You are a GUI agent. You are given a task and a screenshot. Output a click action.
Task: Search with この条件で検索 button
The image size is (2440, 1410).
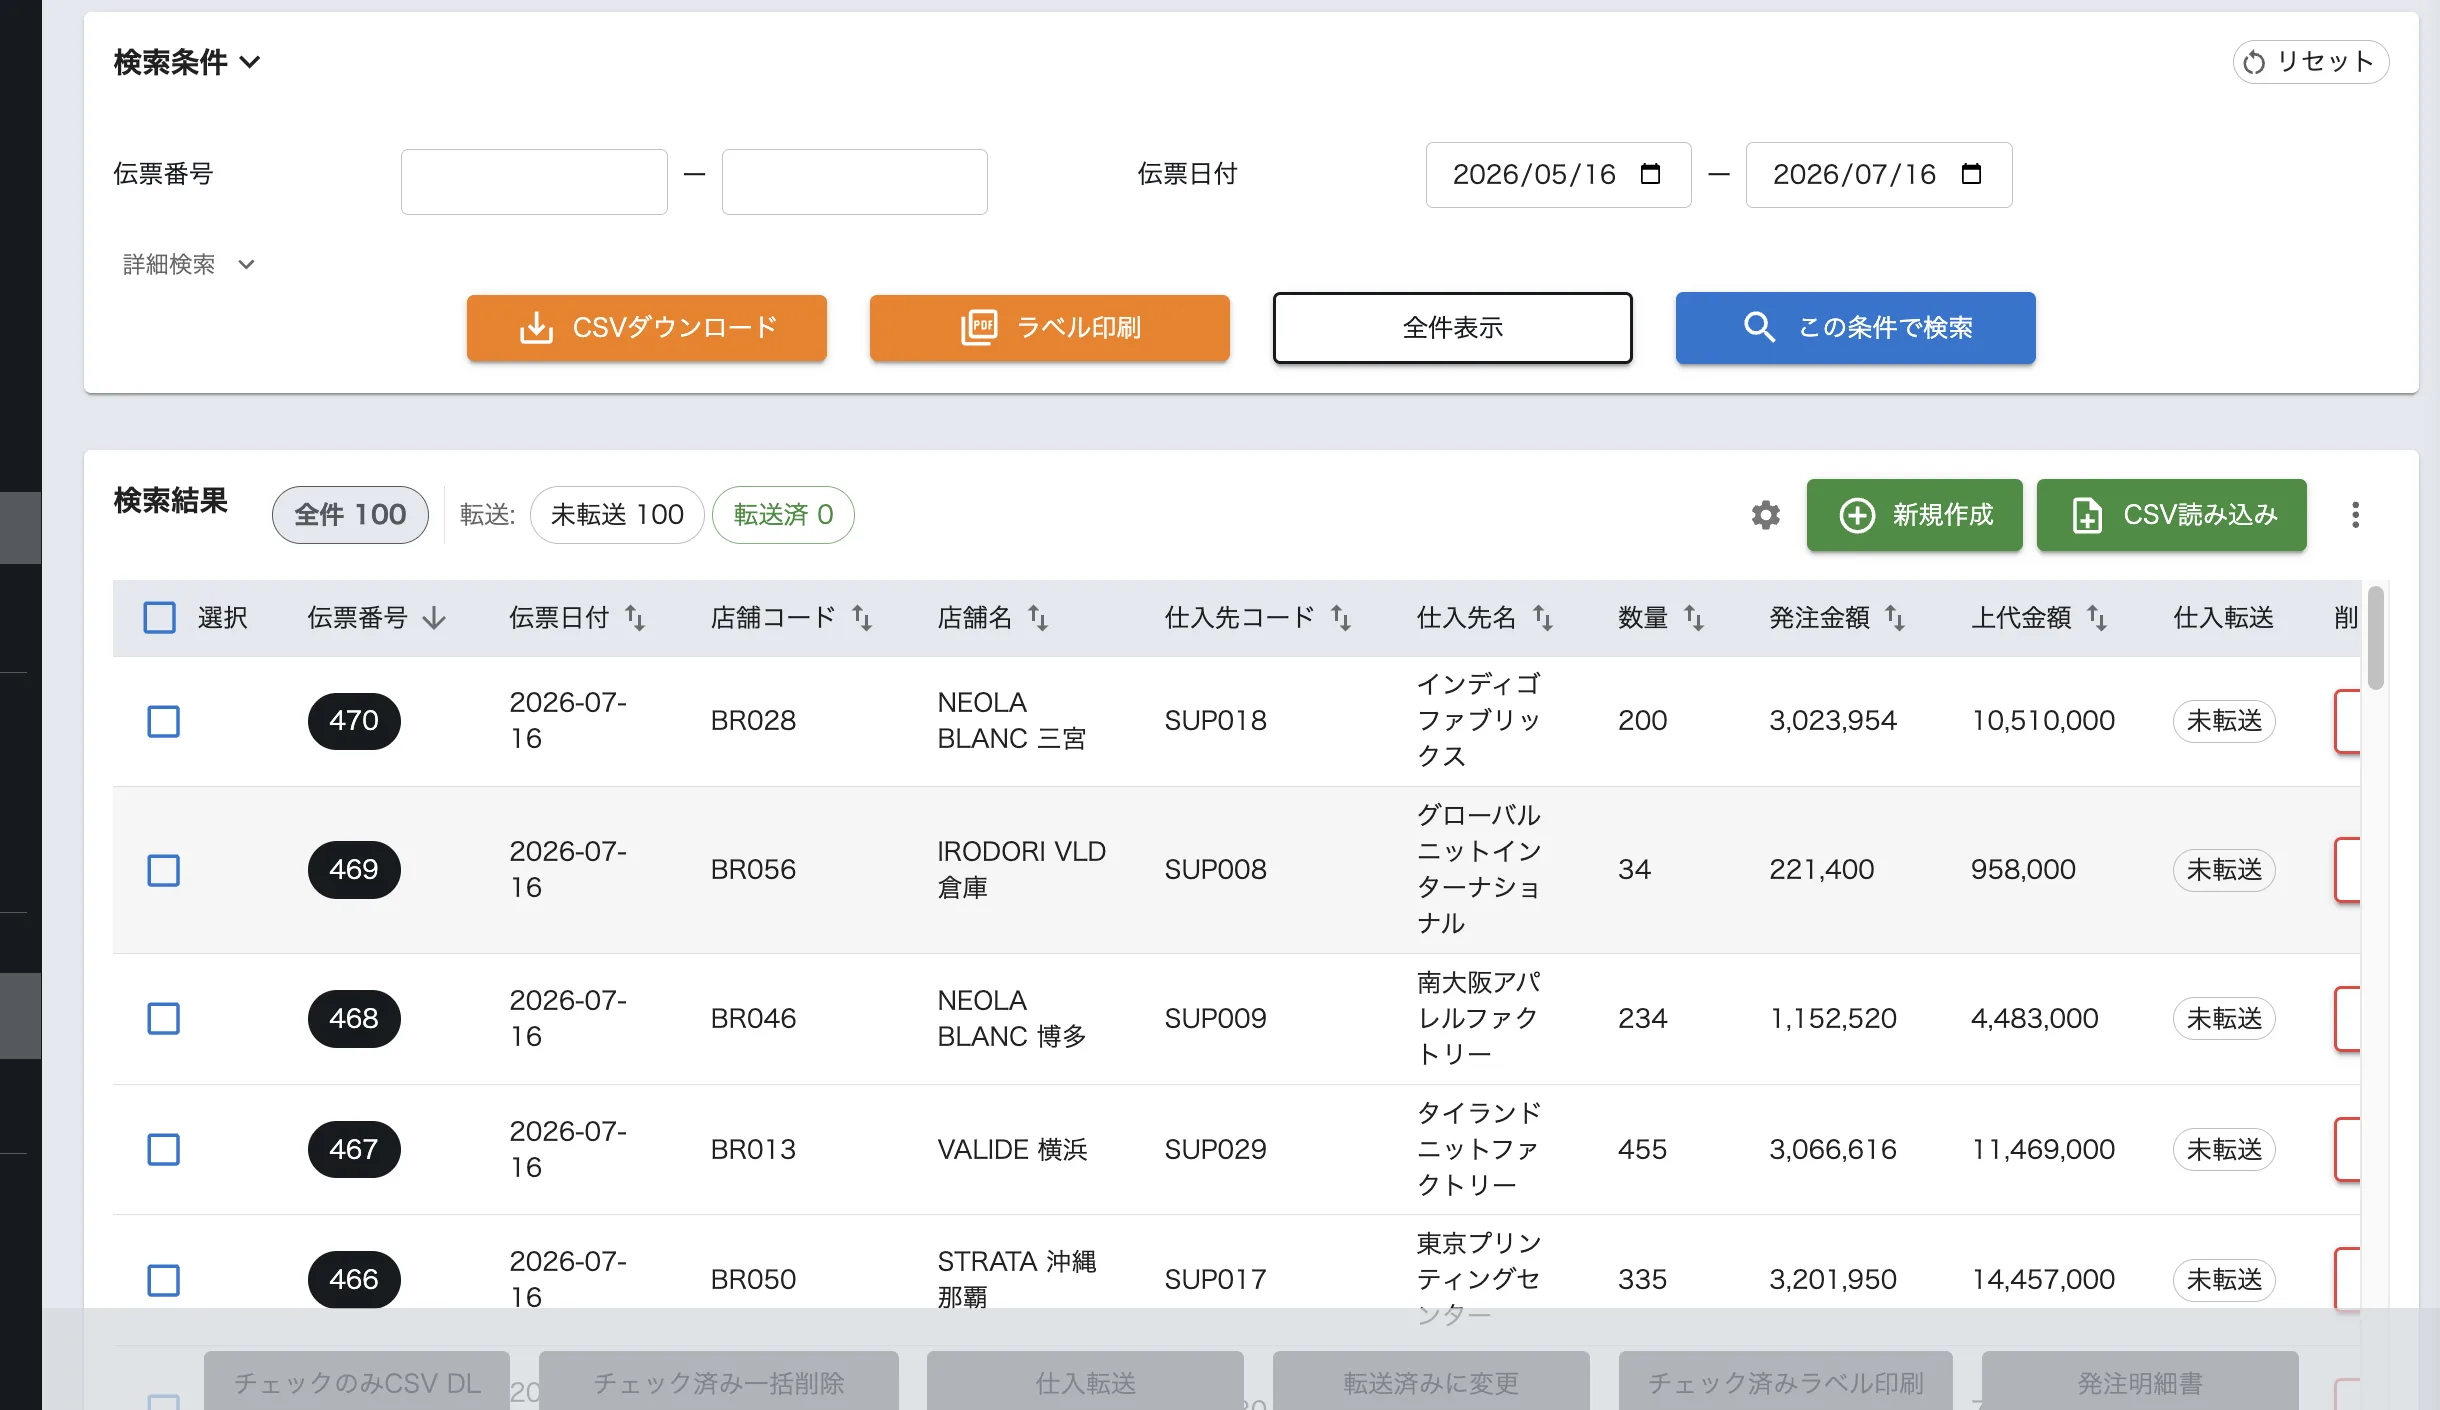coord(1856,328)
